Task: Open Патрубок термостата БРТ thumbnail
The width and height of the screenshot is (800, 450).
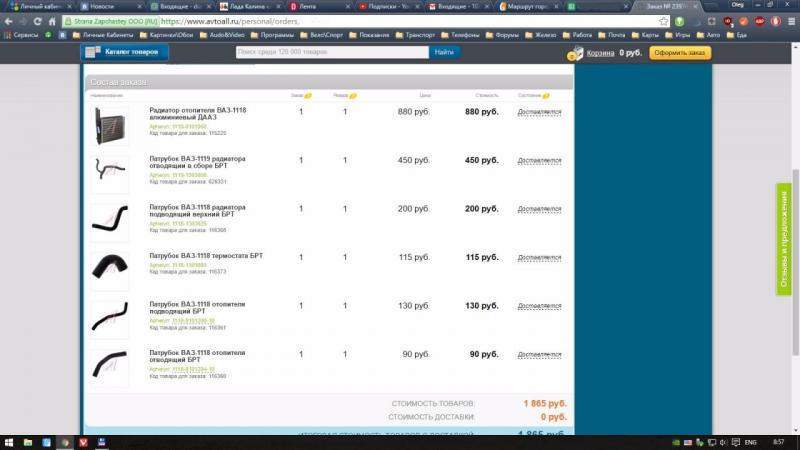Action: coord(110,270)
